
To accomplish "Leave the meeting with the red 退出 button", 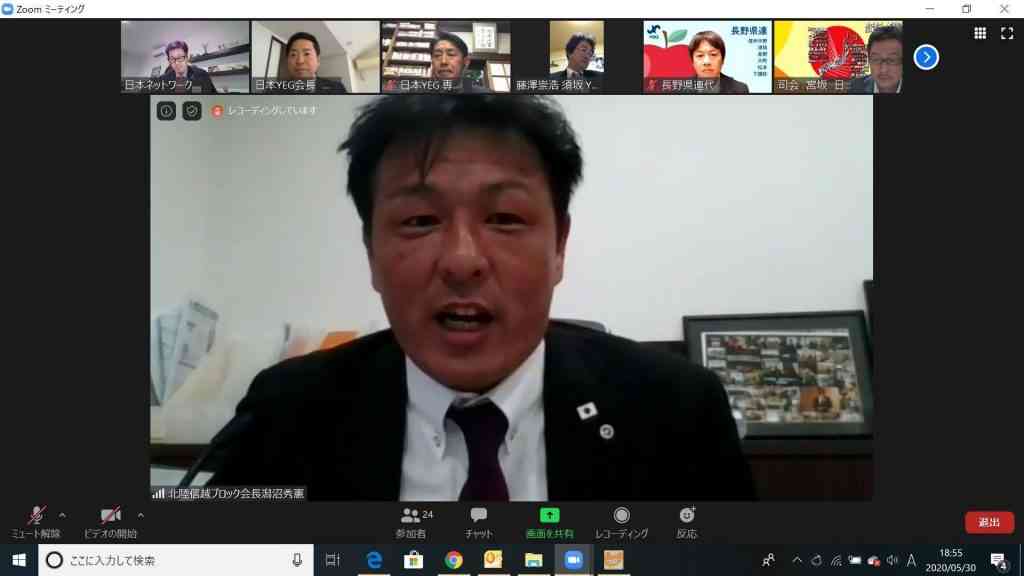I will pos(989,522).
